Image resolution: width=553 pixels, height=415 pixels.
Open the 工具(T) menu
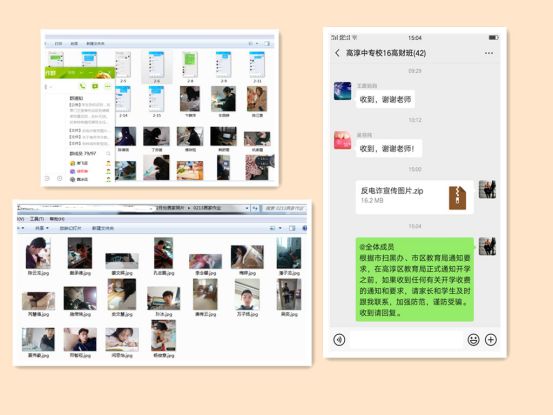click(37, 219)
